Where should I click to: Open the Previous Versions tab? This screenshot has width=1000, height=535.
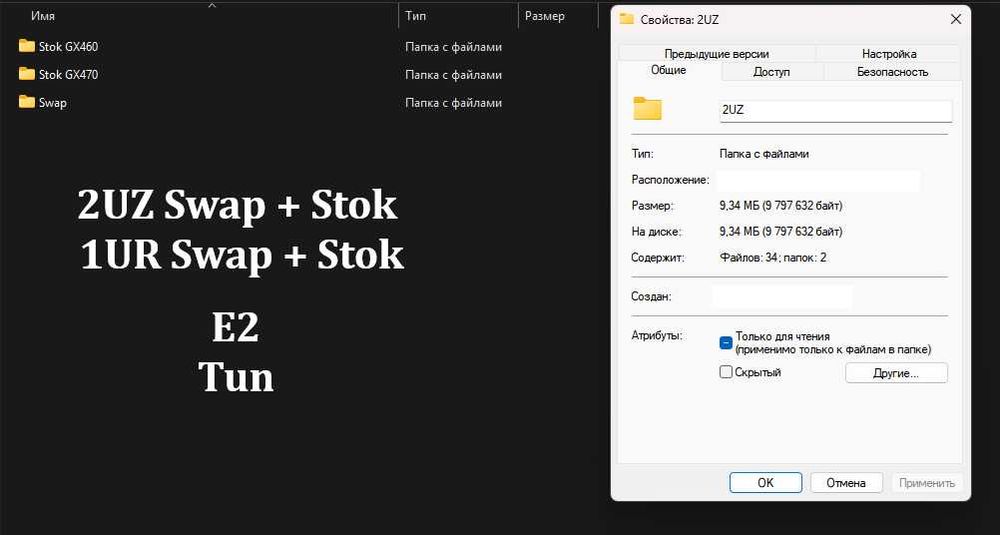point(717,54)
